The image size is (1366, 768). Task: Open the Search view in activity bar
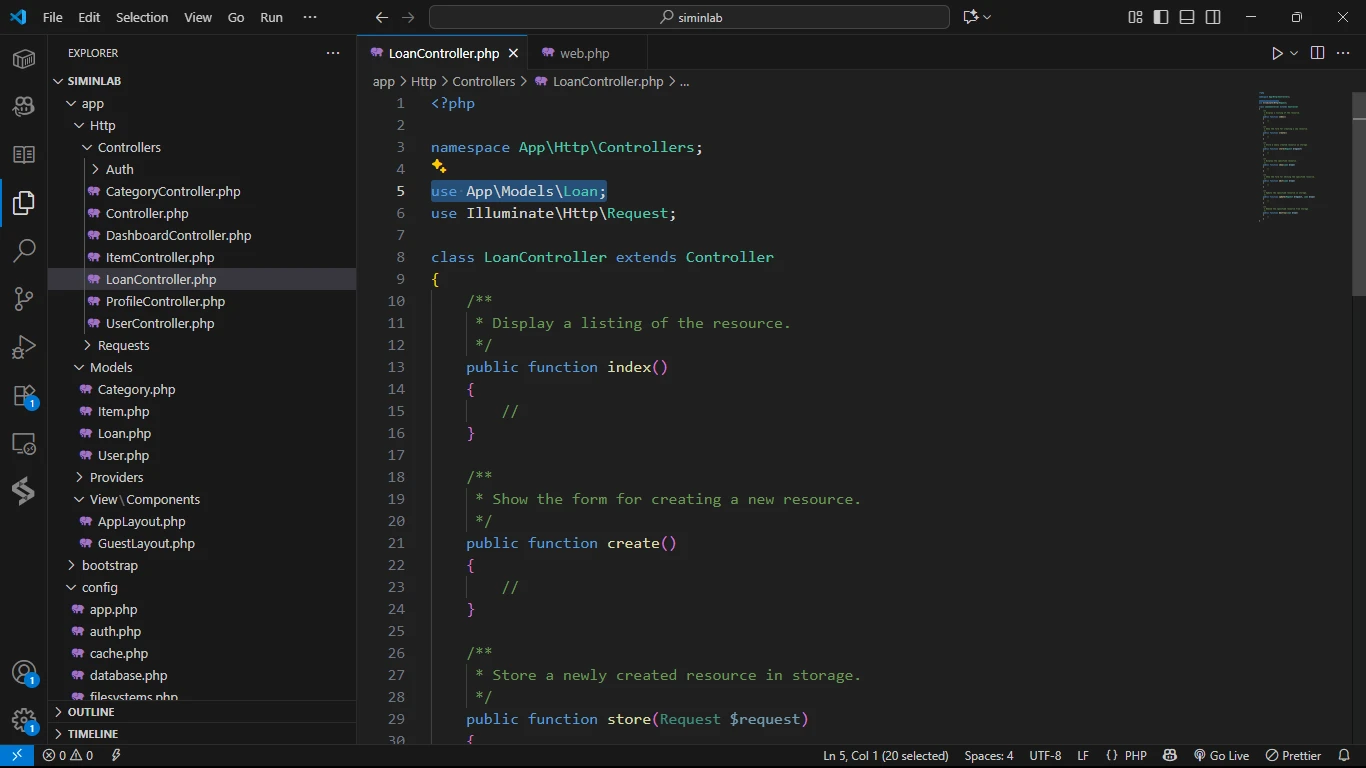[x=24, y=250]
